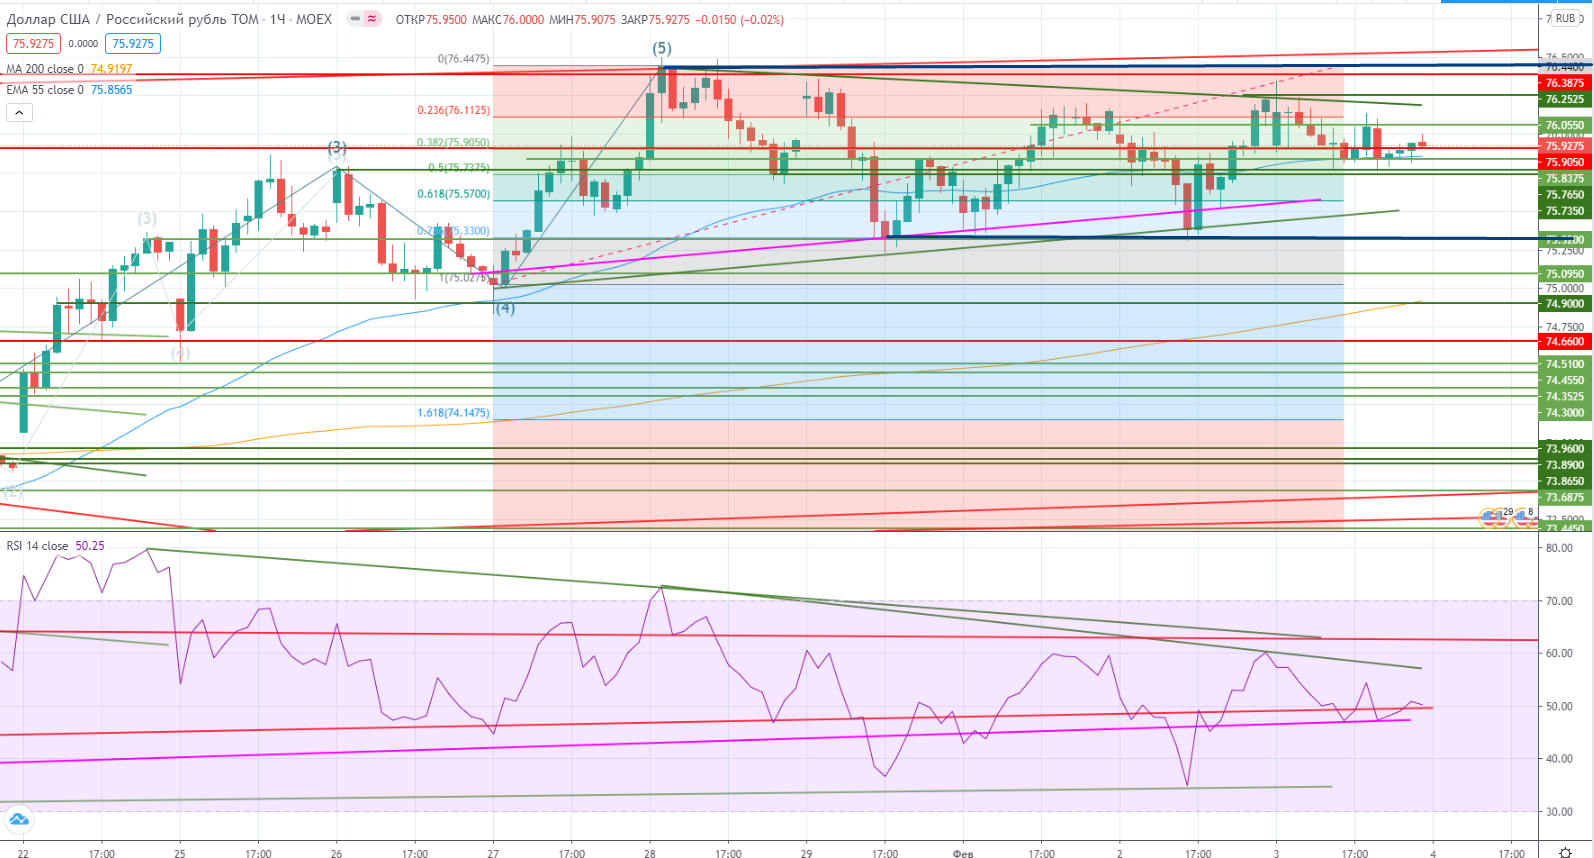Screen dimensions: 1594x858
Task: Click the 76.3875 red price level label
Action: (1564, 83)
